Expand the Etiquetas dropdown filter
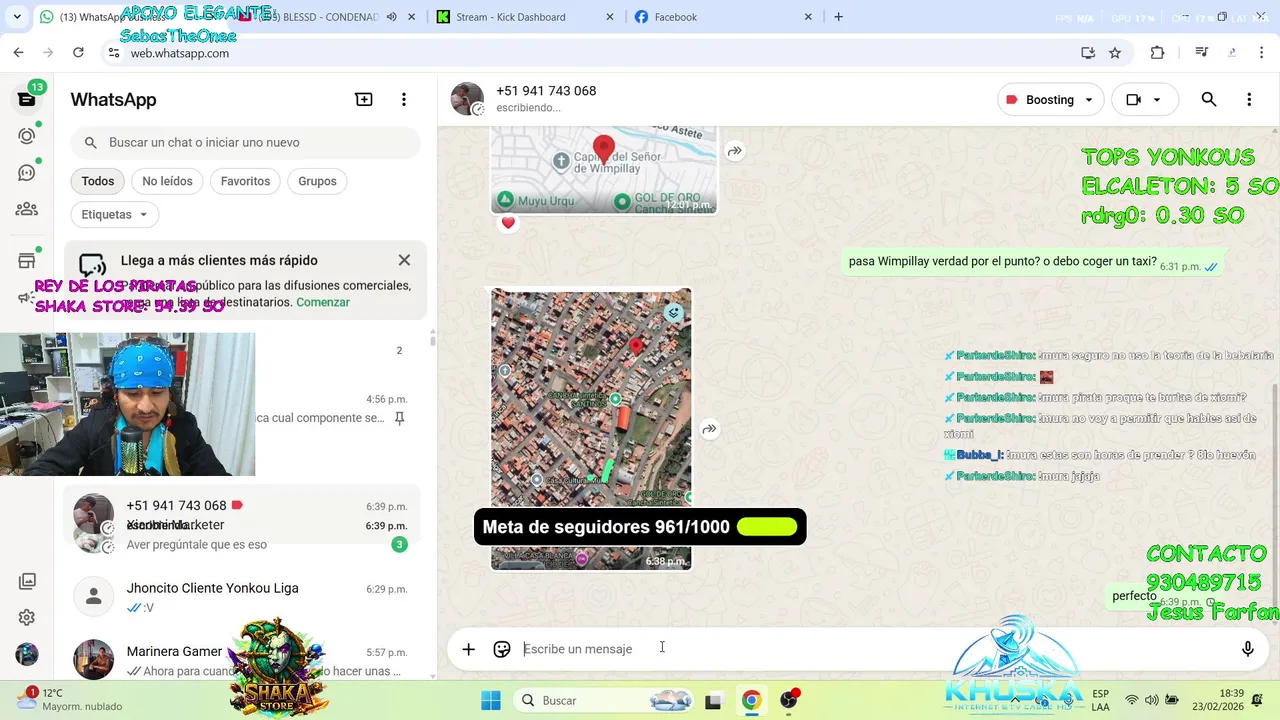Image resolution: width=1280 pixels, height=720 pixels. tap(115, 214)
